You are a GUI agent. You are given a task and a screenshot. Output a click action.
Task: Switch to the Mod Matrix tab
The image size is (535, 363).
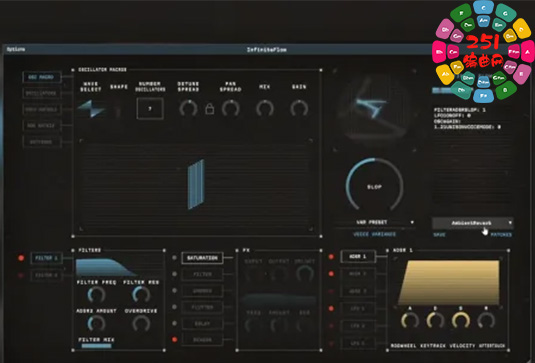point(42,126)
